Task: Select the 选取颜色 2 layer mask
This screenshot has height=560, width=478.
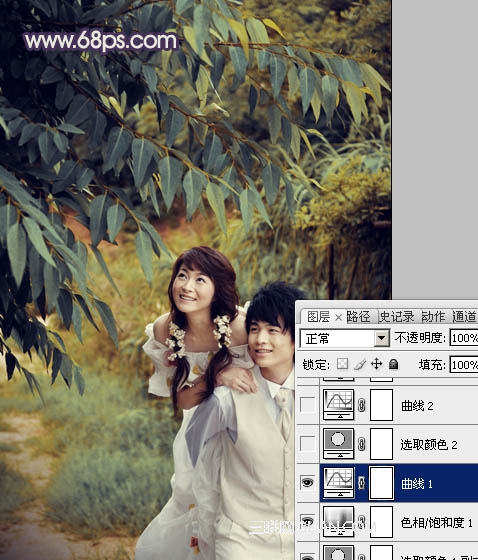Action: coord(382,444)
